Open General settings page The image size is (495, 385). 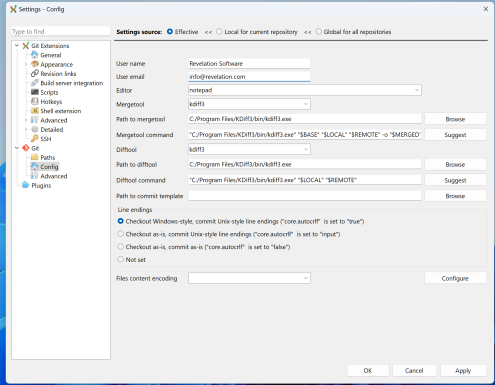[51, 55]
